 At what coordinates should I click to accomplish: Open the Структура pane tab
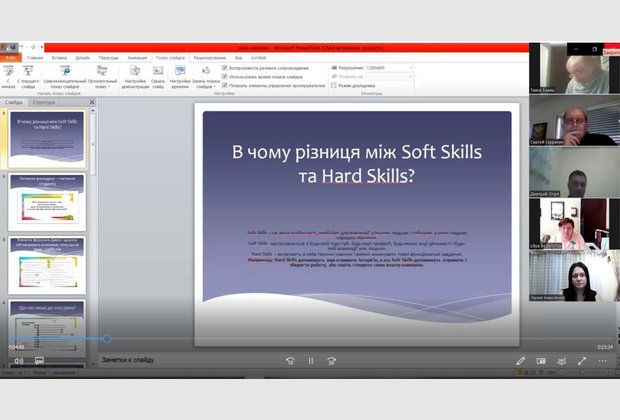(44, 102)
